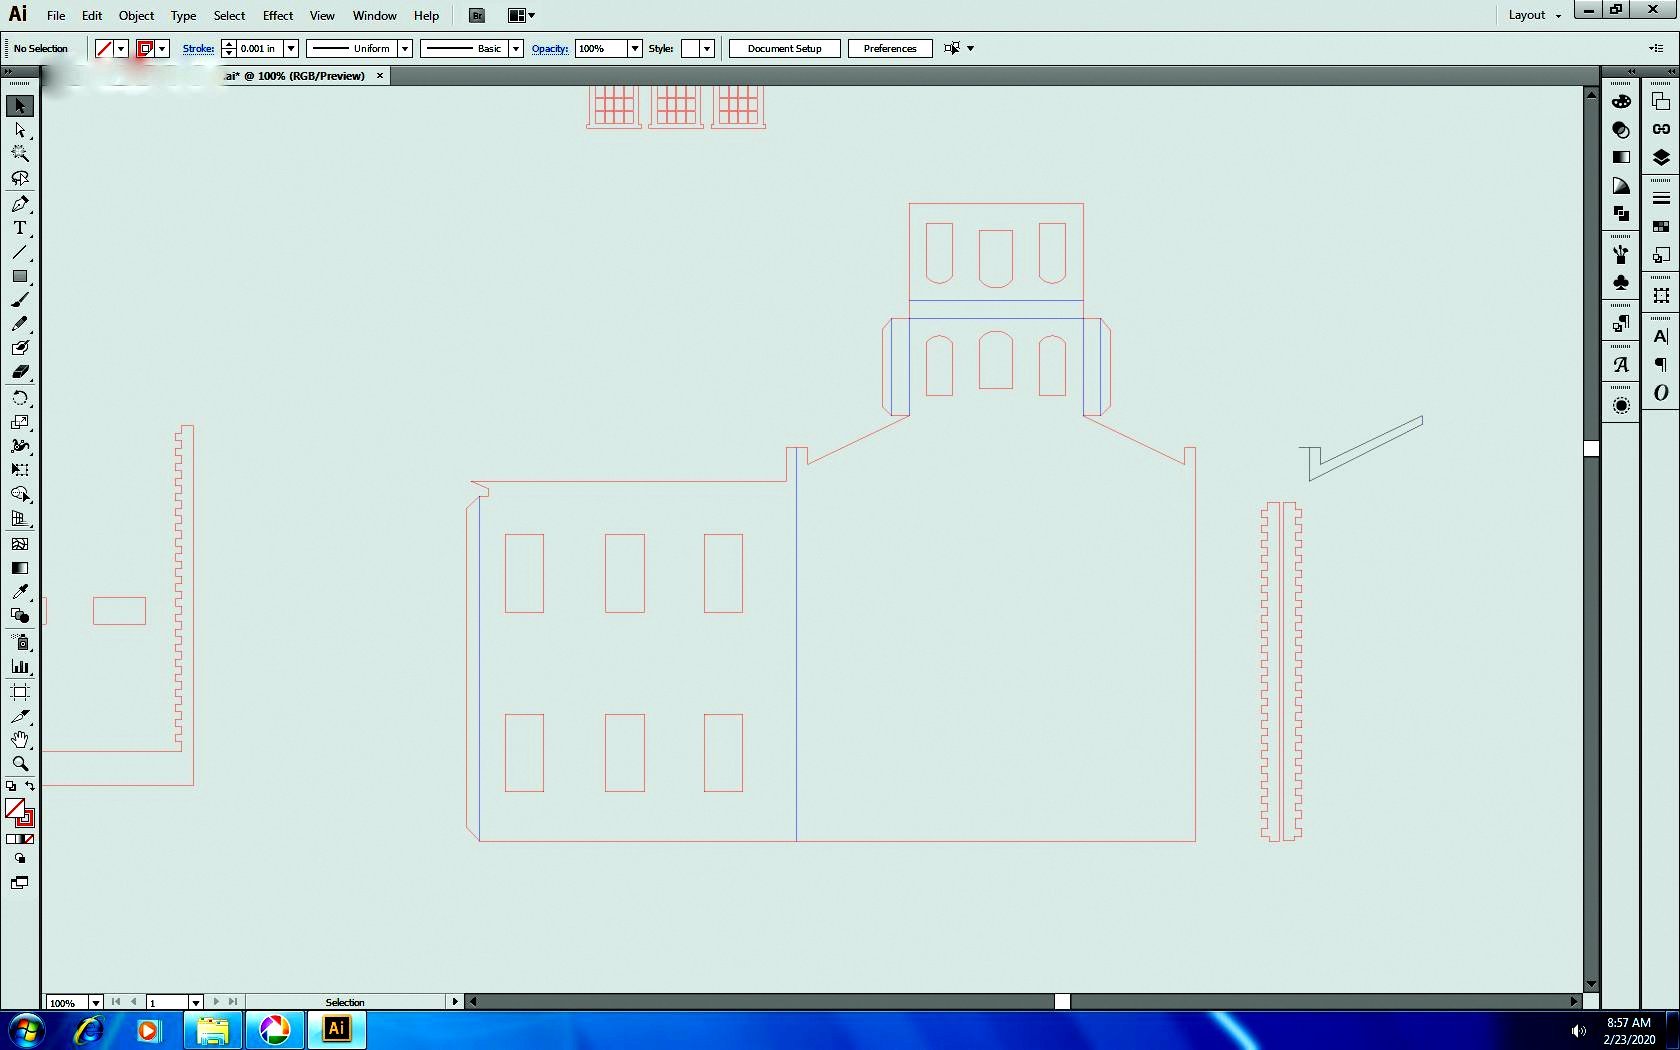
Task: Select the Artboard tool
Action: [x=20, y=692]
